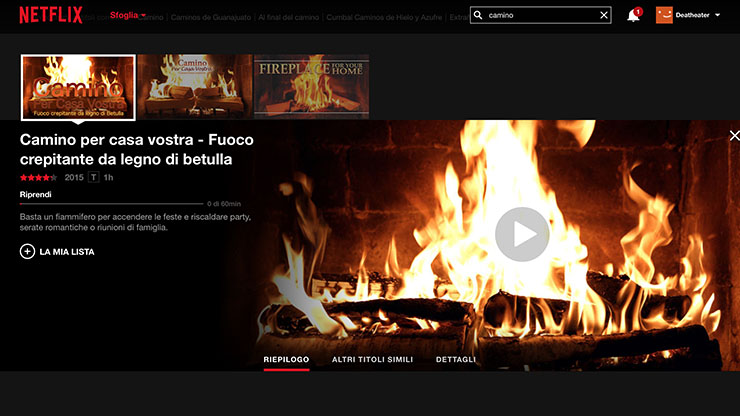Switch to the Altri Titoli Simili tab

[x=372, y=359]
